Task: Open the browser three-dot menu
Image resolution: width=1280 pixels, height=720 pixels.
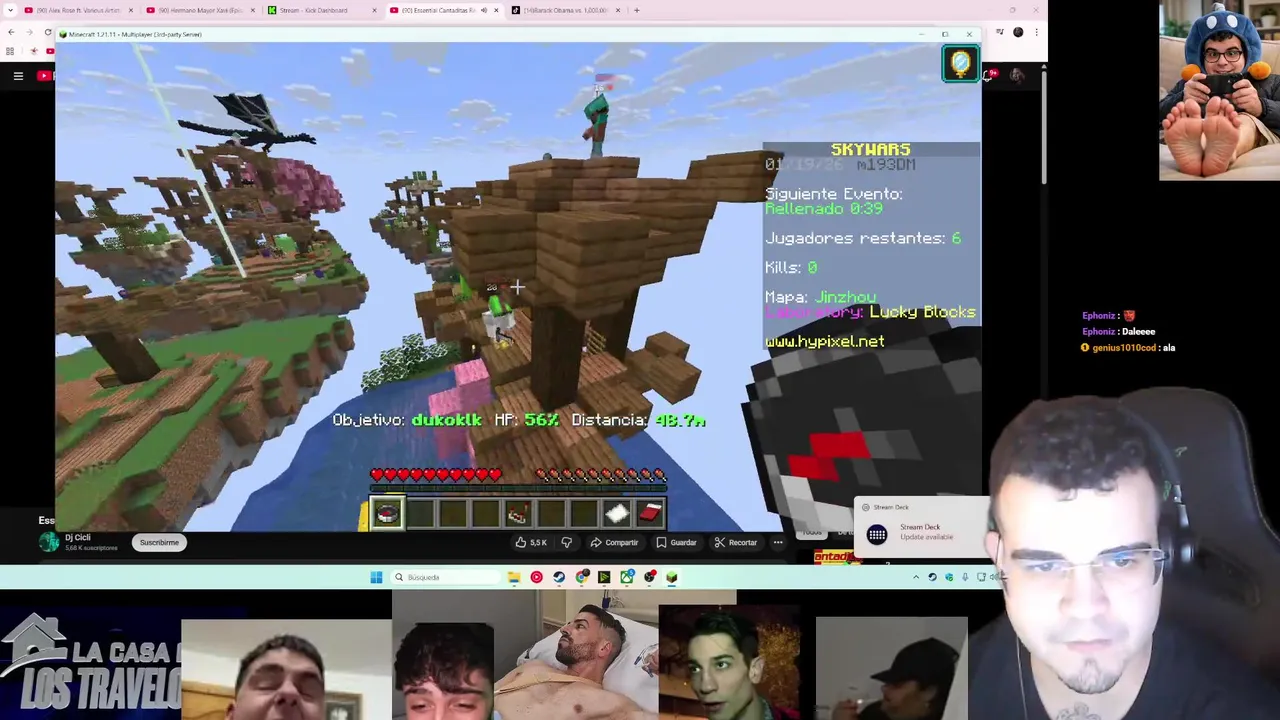Action: pyautogui.click(x=1036, y=32)
